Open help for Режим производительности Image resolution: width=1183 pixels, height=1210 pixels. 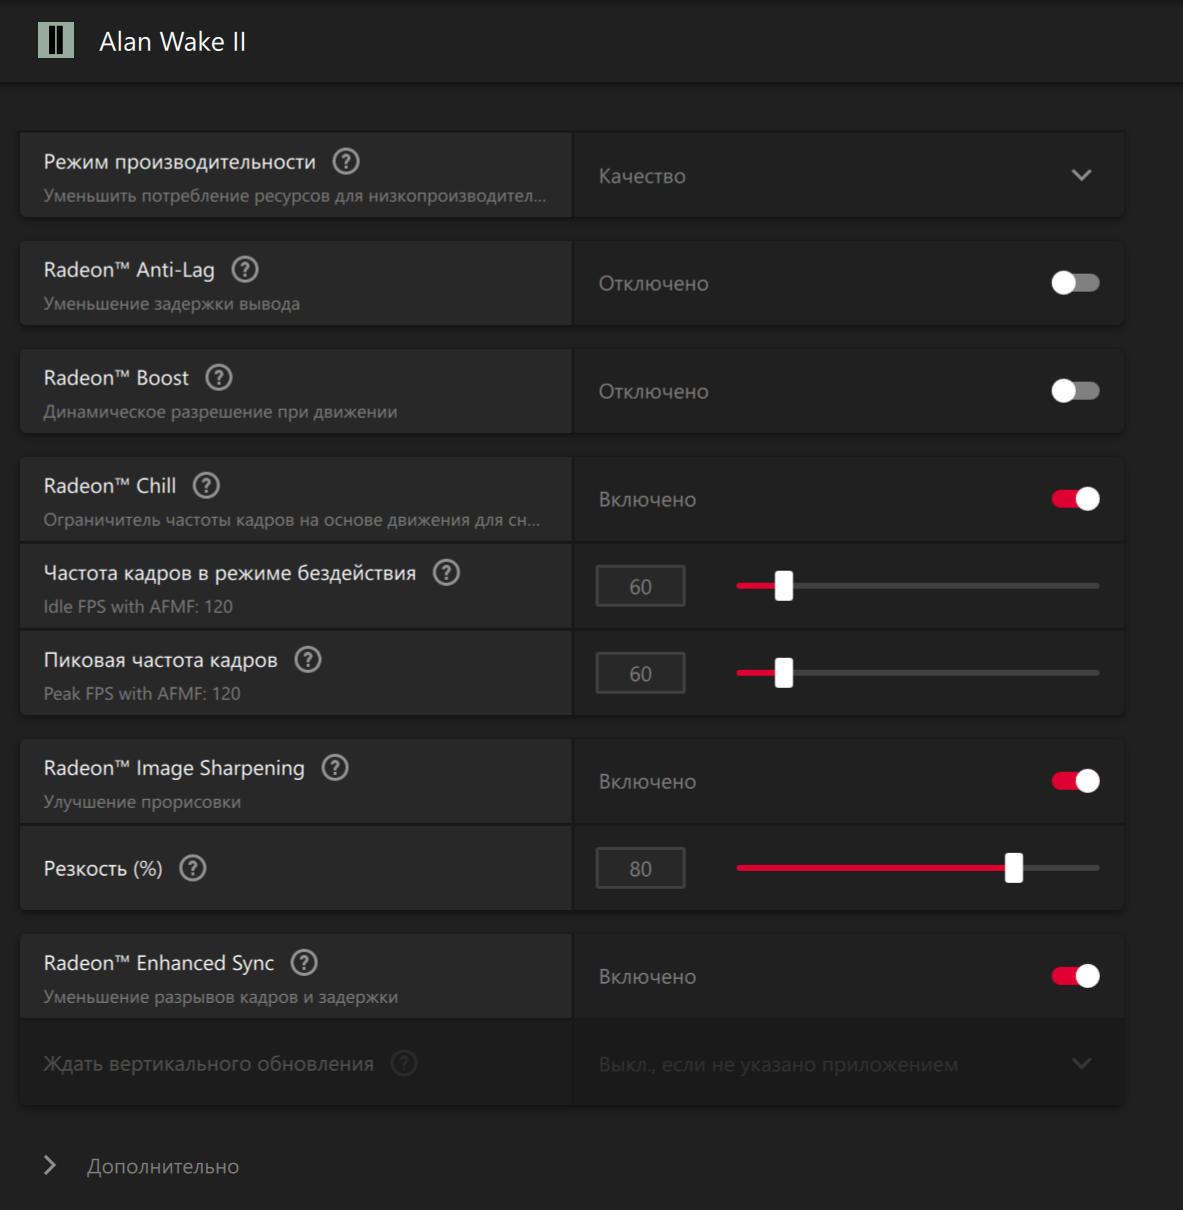[346, 161]
